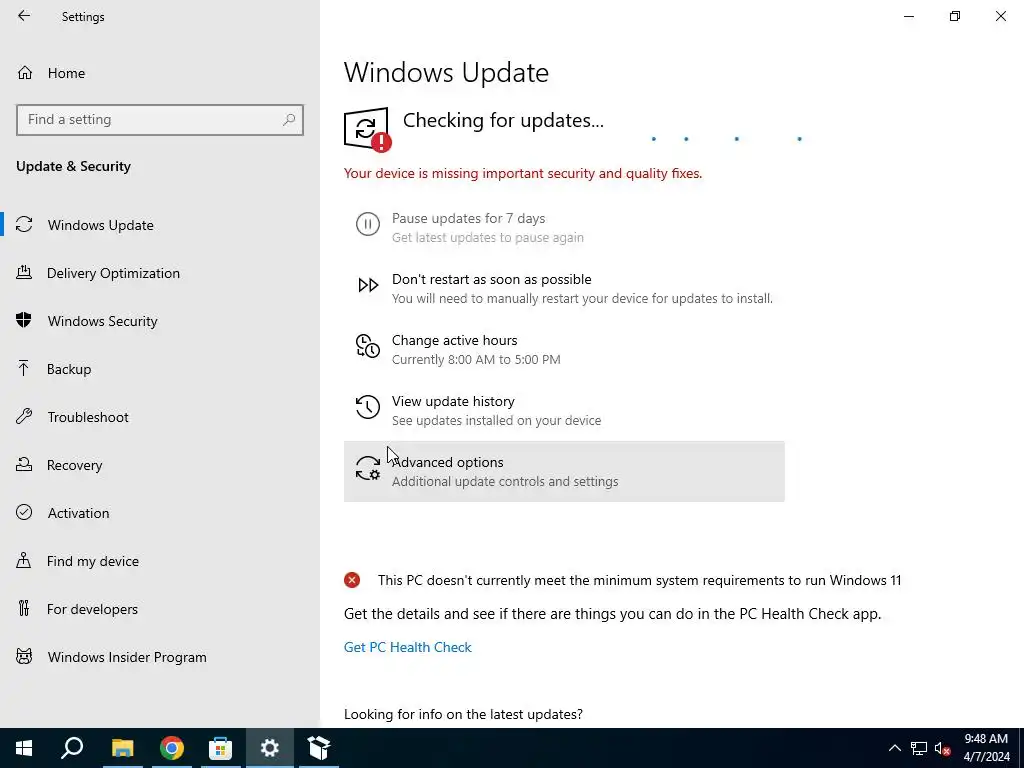Click the For developers tools icon
The height and width of the screenshot is (768, 1024).
pos(24,609)
